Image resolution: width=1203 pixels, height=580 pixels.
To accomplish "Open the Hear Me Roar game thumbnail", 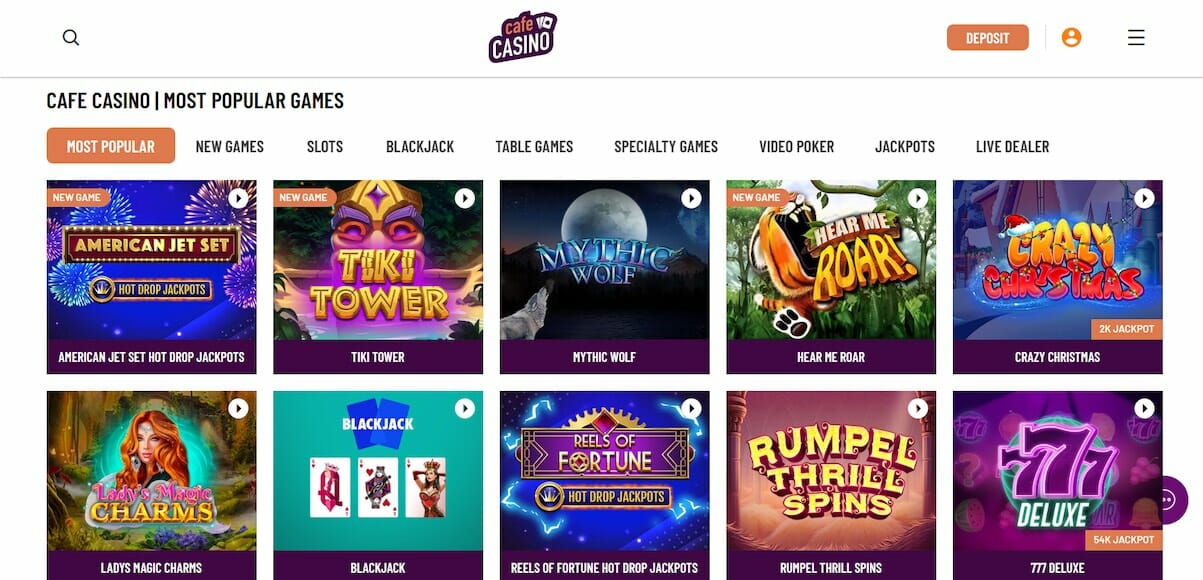I will [830, 270].
